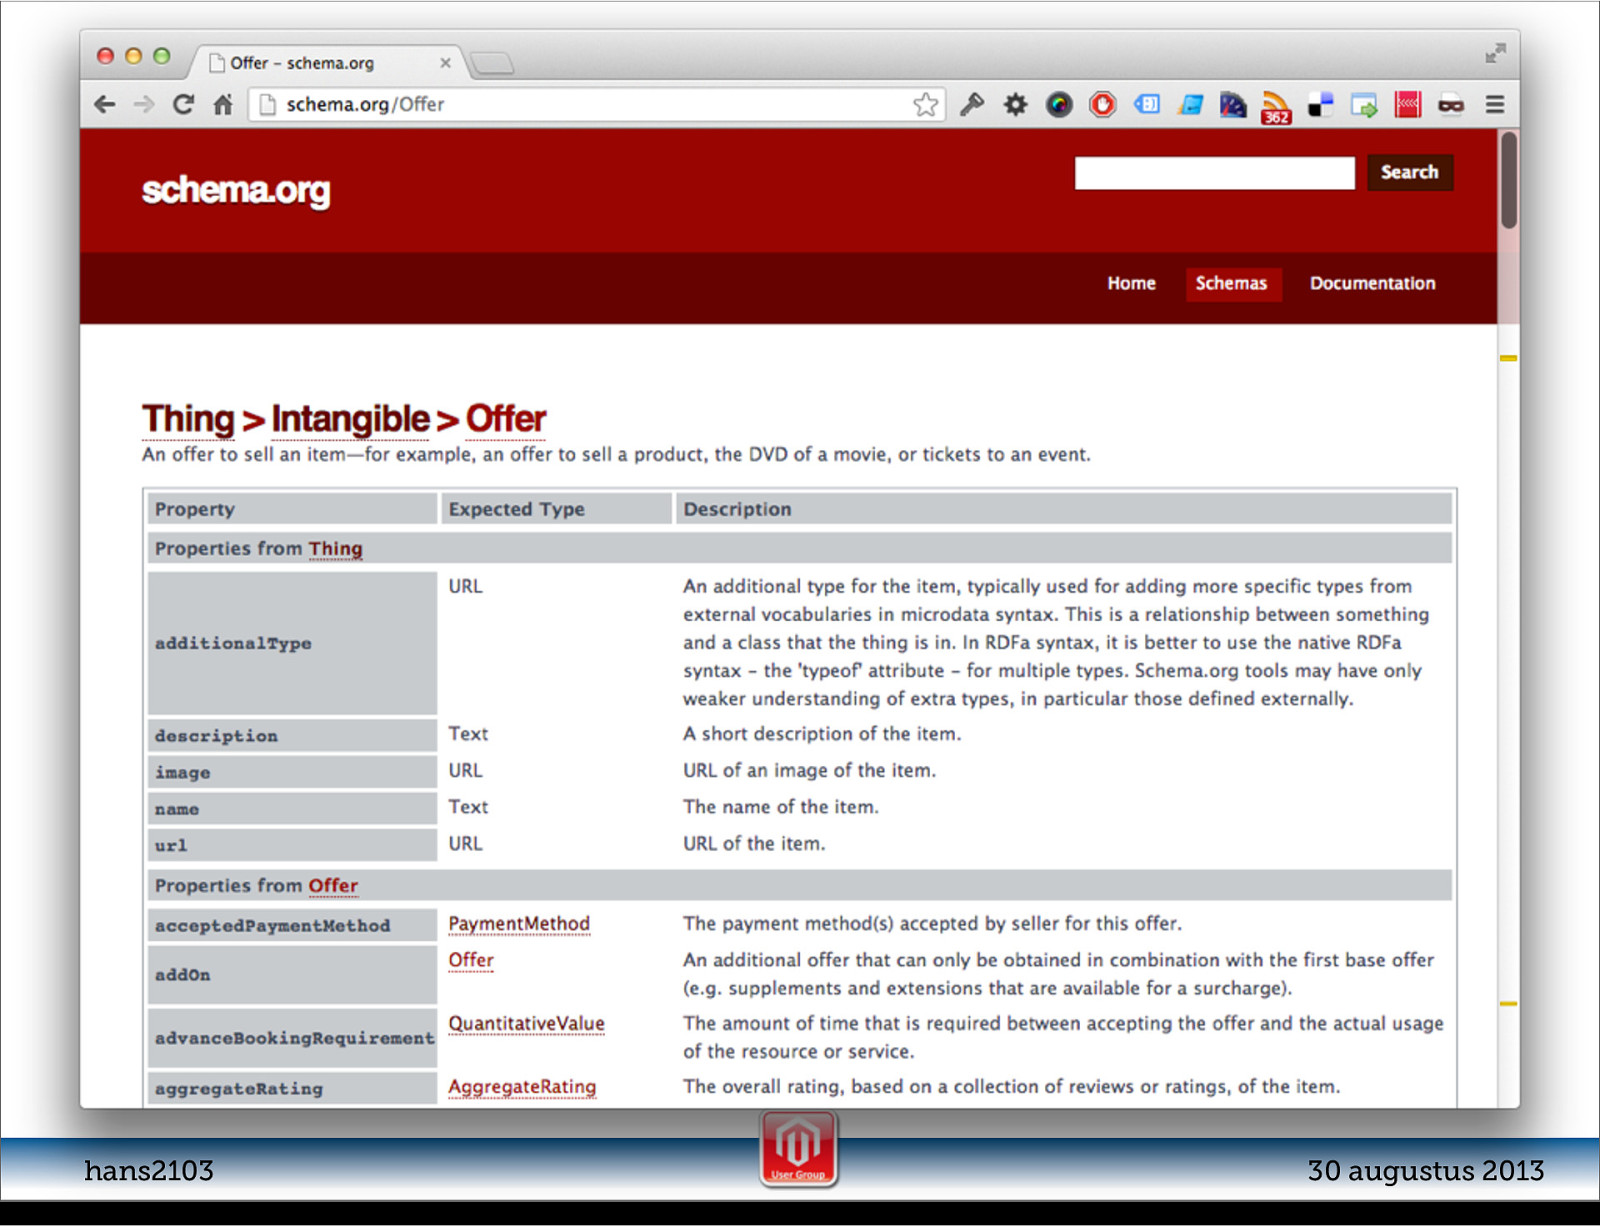Click the 'URL of an image of the item.' text

[810, 771]
